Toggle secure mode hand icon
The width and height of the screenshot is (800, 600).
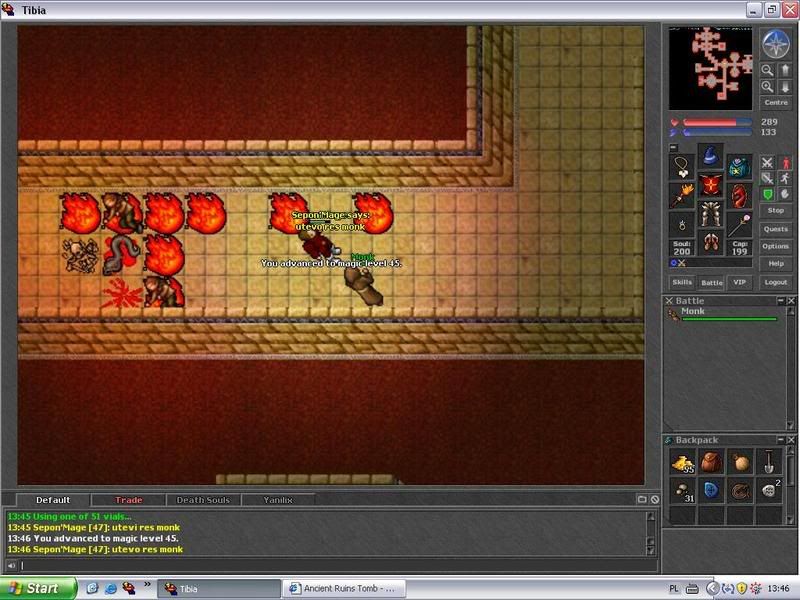click(785, 194)
